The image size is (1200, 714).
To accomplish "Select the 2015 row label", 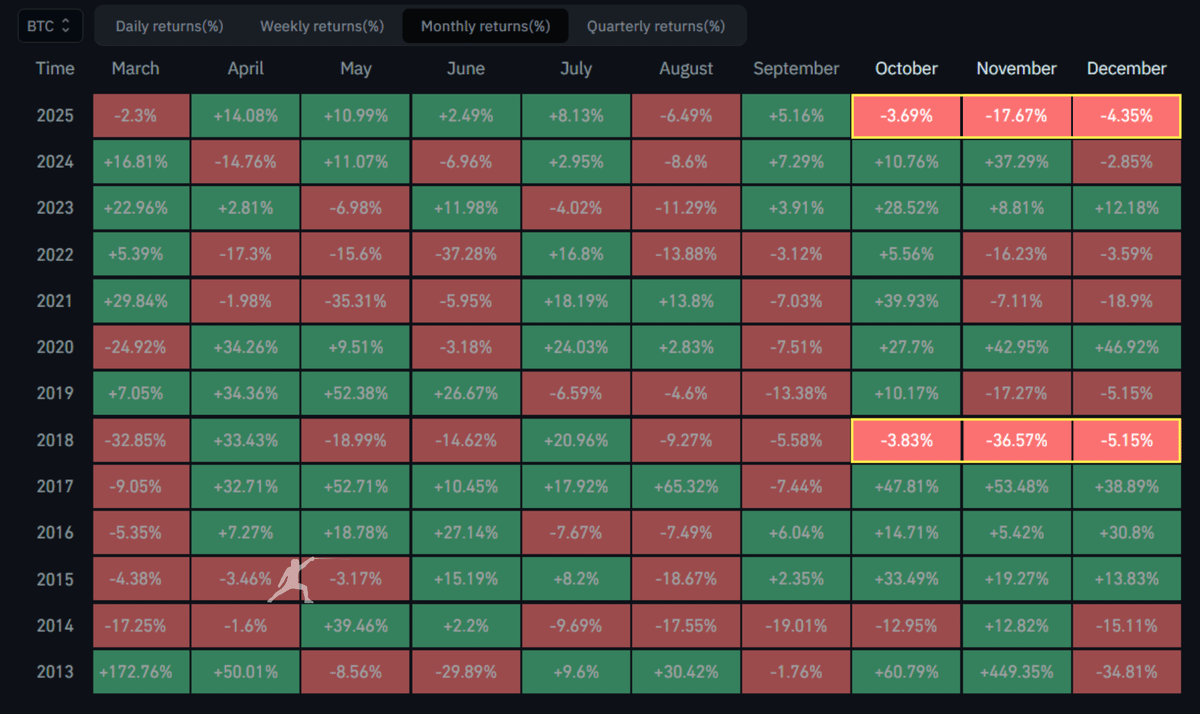I will click(x=55, y=578).
